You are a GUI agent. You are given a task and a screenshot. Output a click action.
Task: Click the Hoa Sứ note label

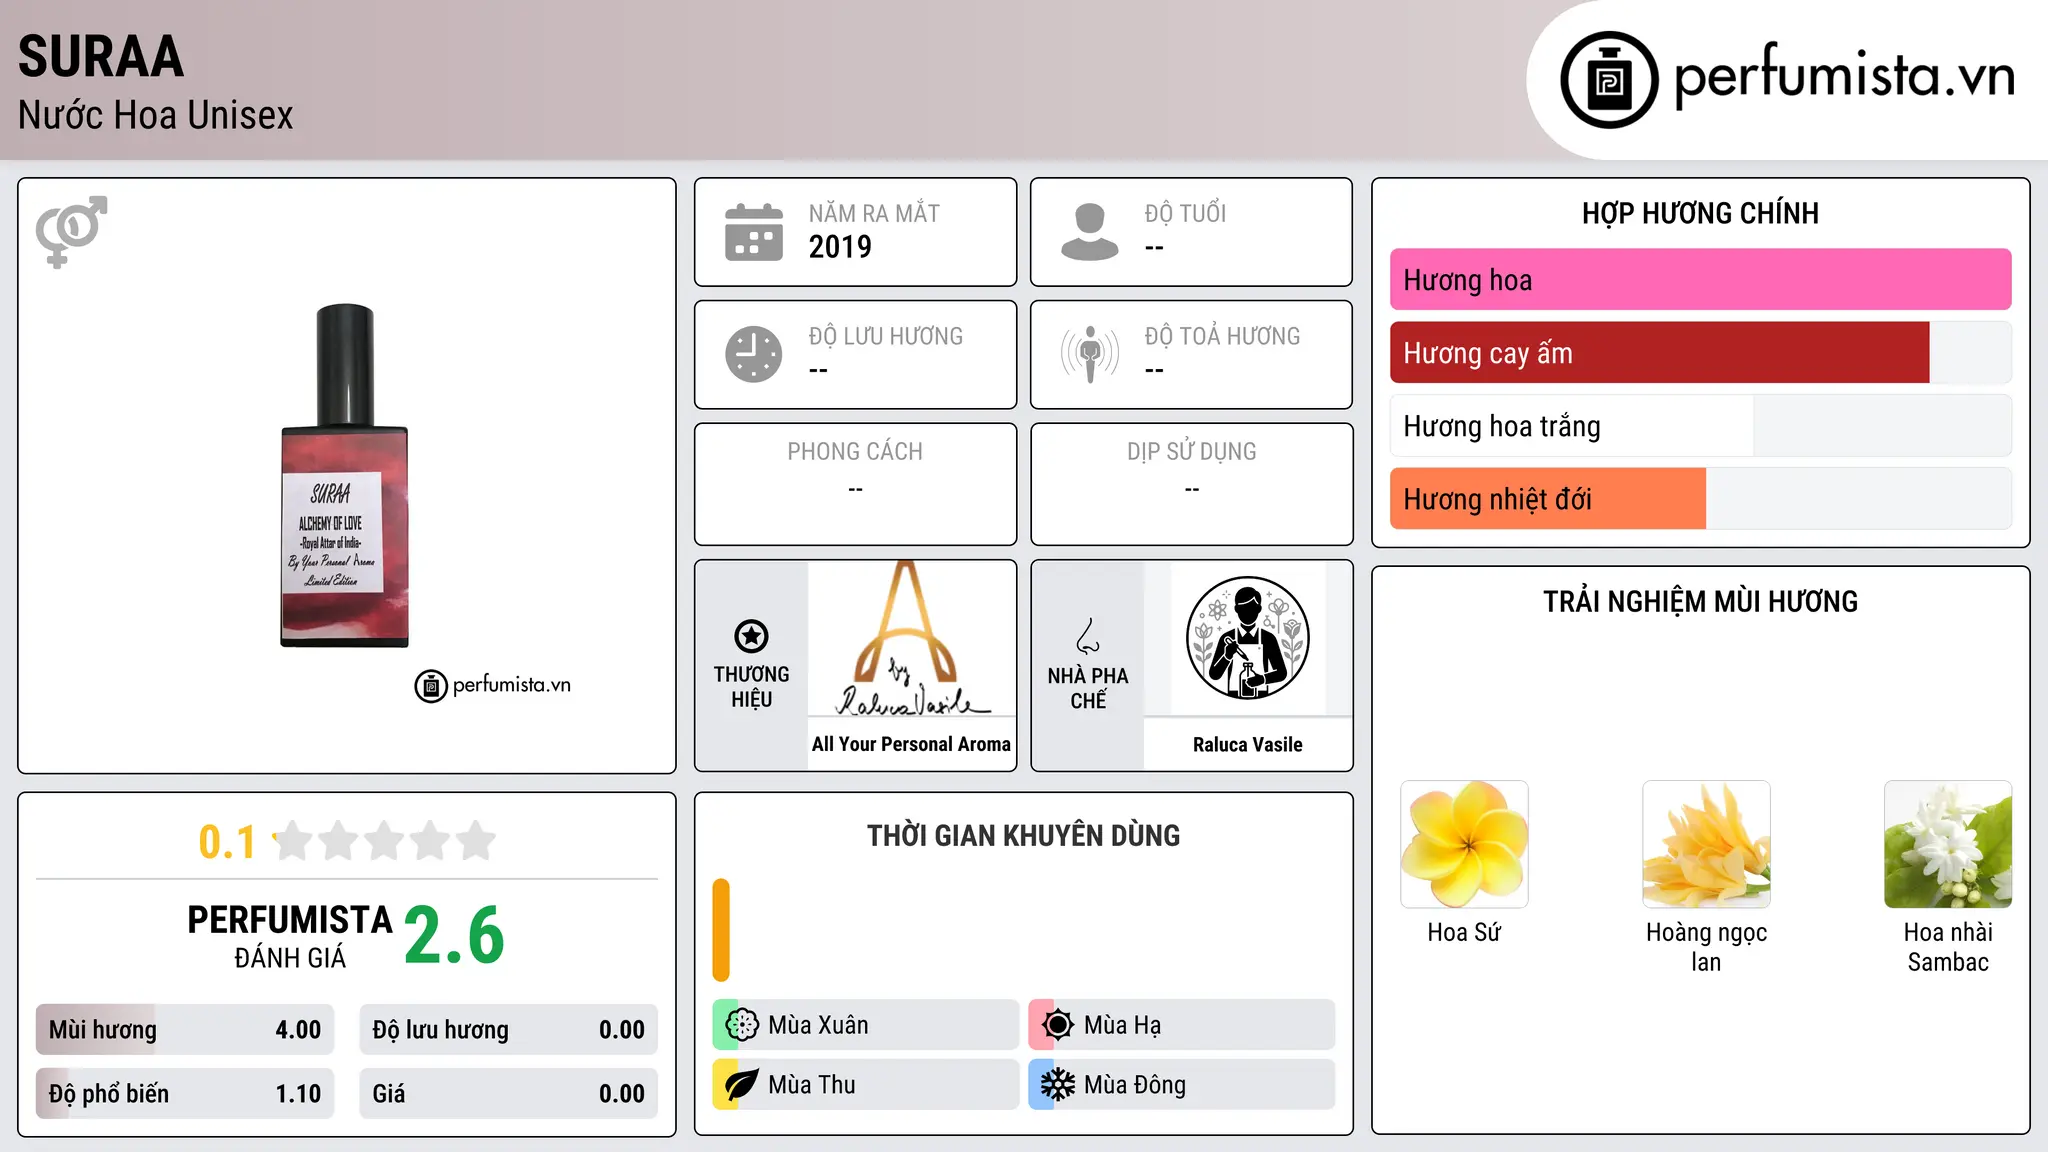1464,932
